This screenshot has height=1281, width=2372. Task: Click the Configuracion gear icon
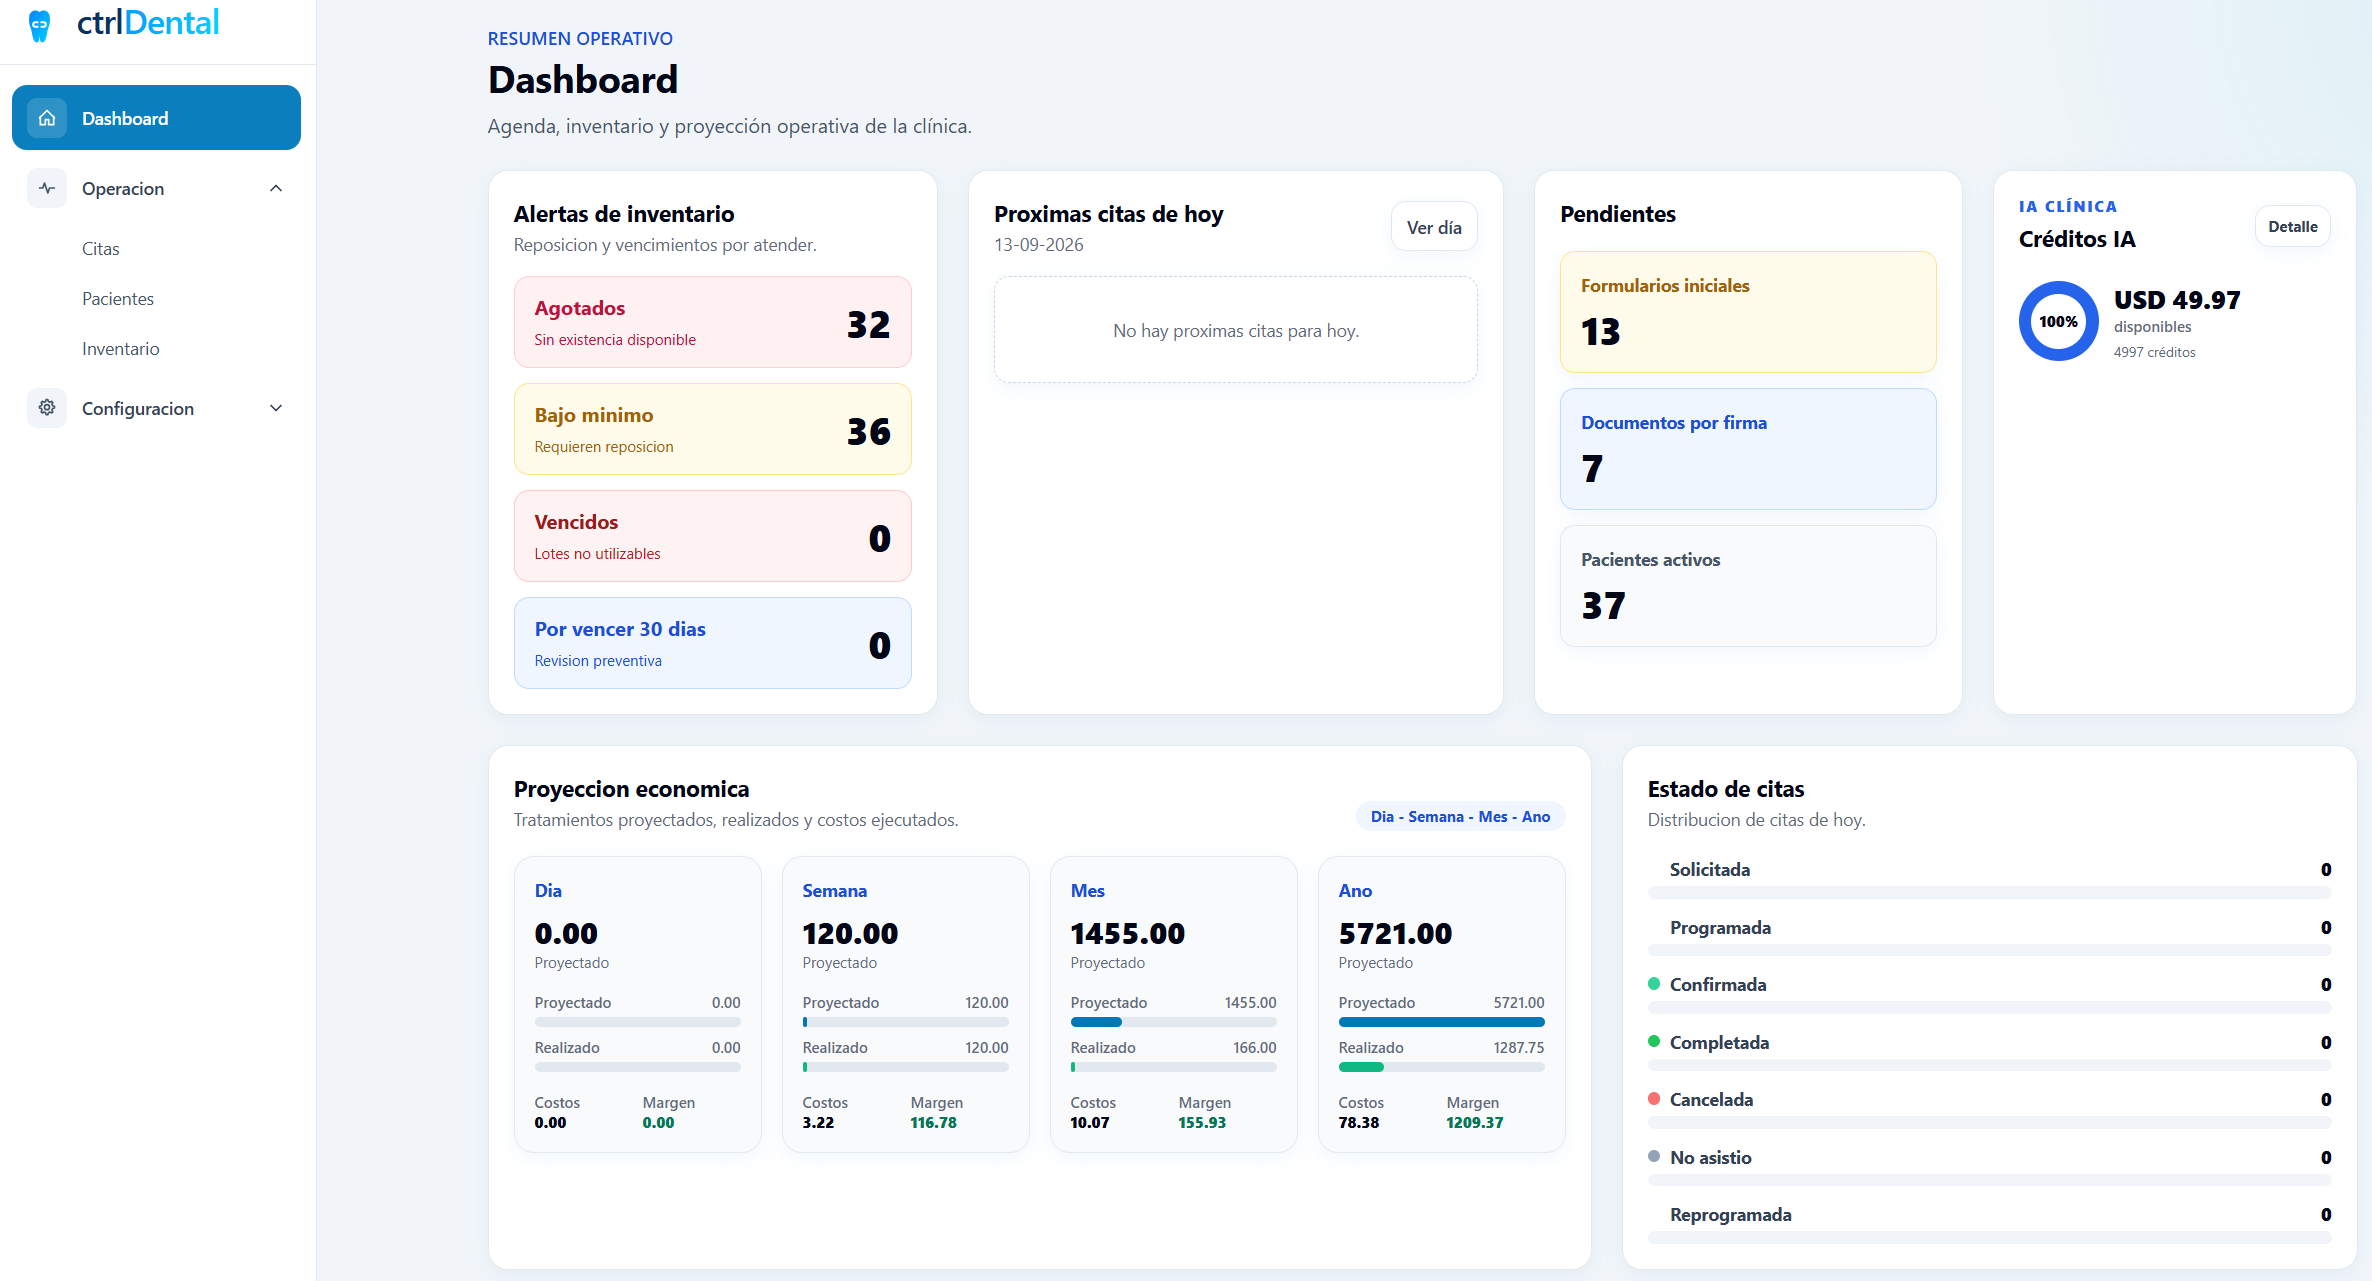tap(47, 408)
